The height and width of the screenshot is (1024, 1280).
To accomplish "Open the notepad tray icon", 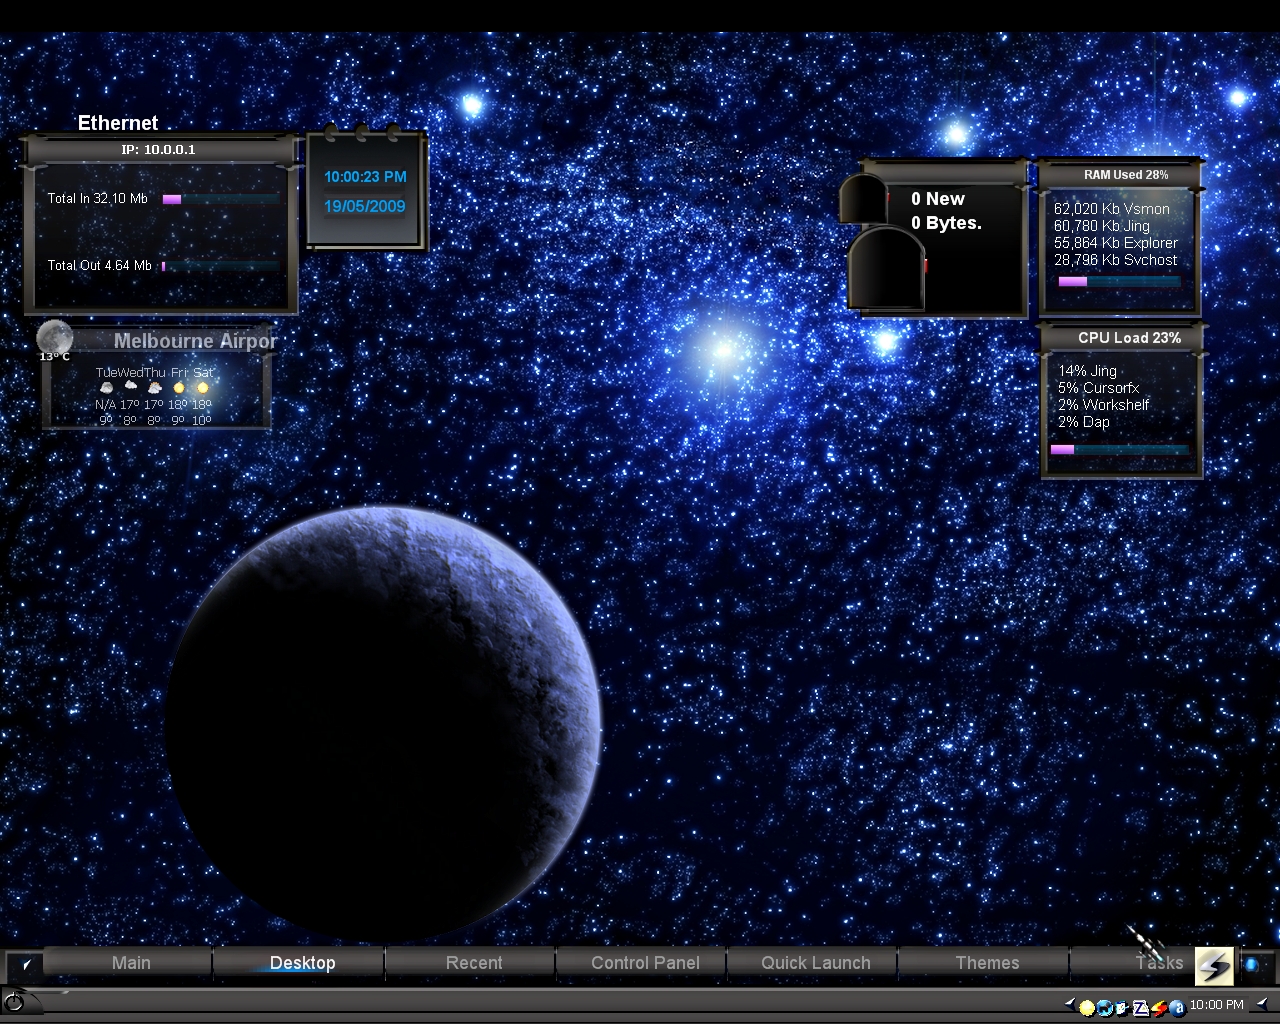I will pos(1122,1007).
